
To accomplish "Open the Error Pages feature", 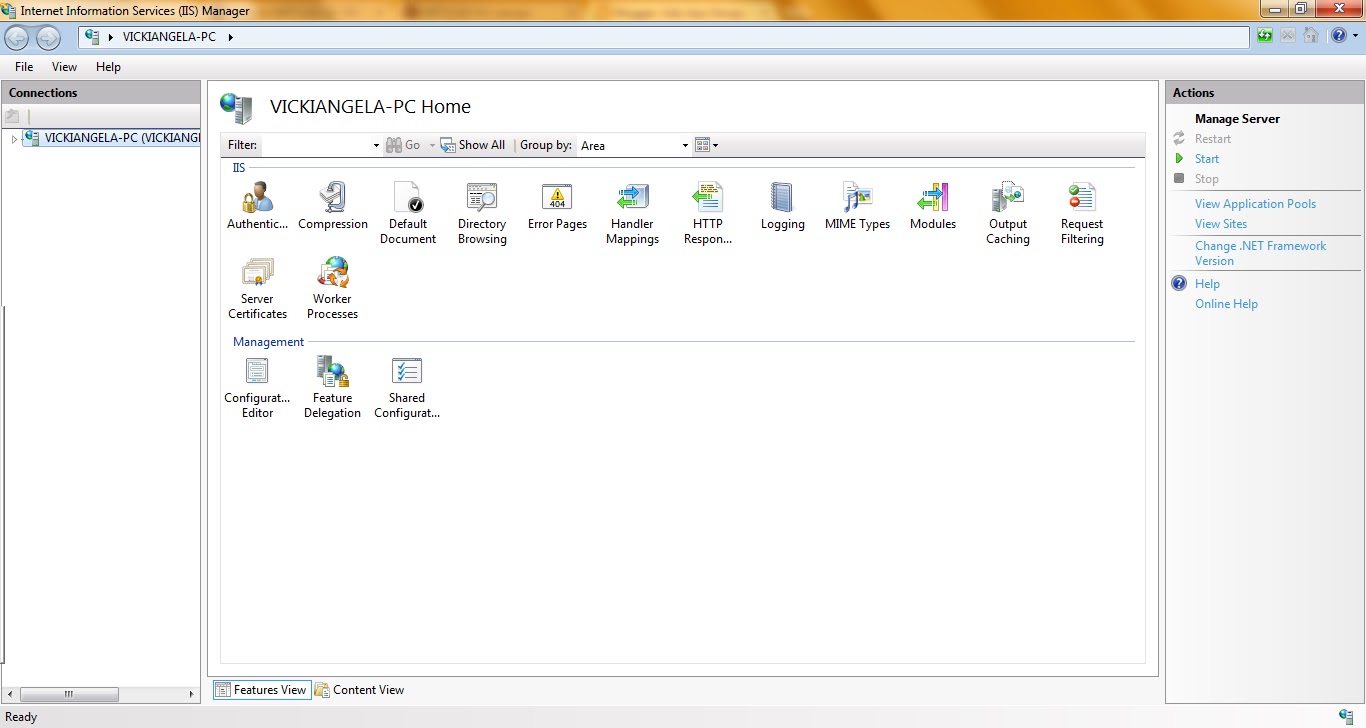I will coord(557,206).
